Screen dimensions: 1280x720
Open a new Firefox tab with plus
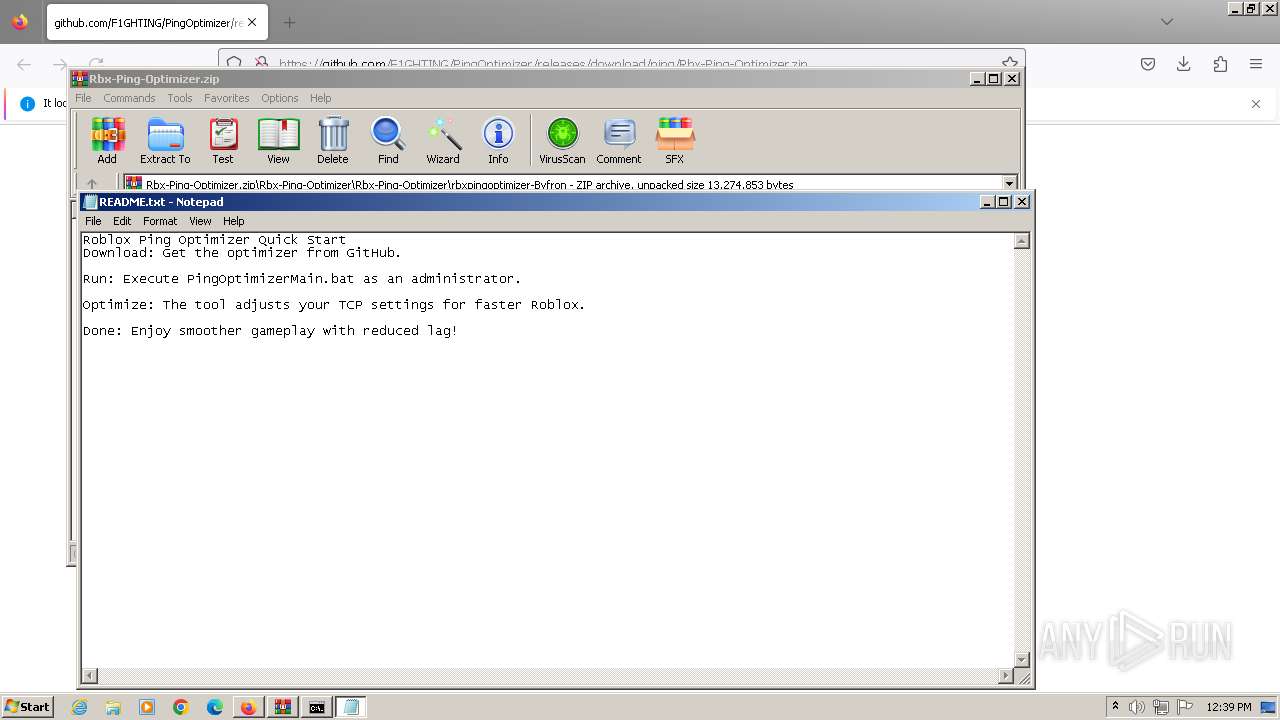tap(289, 22)
